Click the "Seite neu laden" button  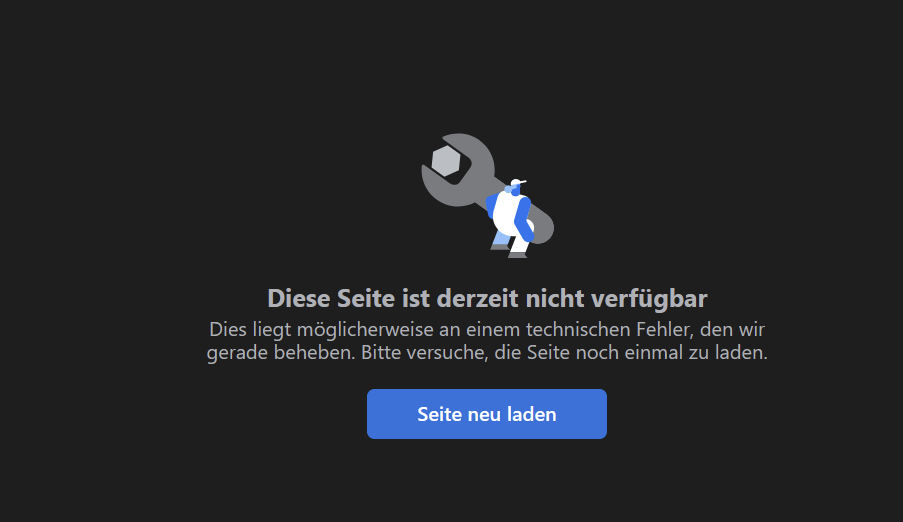point(487,414)
